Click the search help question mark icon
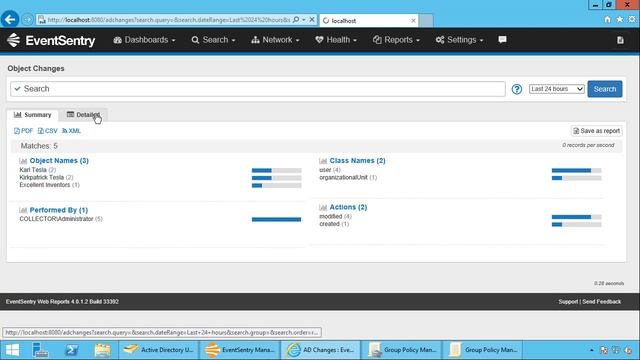The height and width of the screenshot is (360, 640). [517, 89]
